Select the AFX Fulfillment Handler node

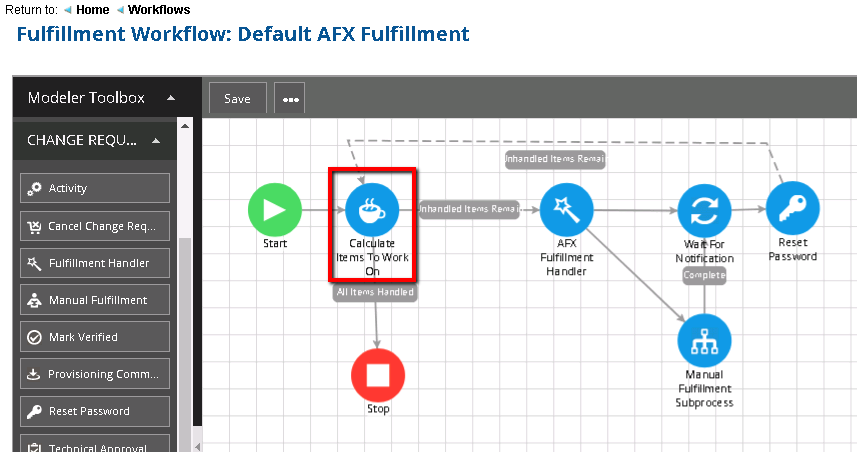(x=567, y=210)
